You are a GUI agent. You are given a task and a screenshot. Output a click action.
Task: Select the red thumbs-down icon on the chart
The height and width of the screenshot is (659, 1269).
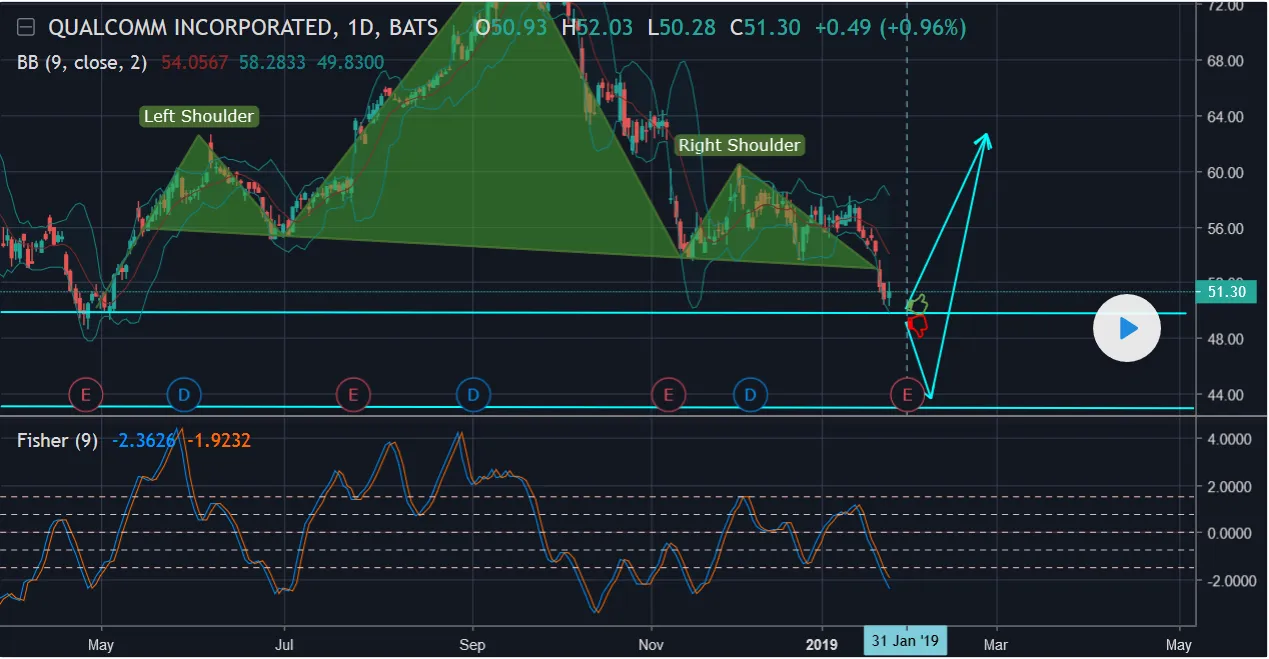click(x=917, y=325)
